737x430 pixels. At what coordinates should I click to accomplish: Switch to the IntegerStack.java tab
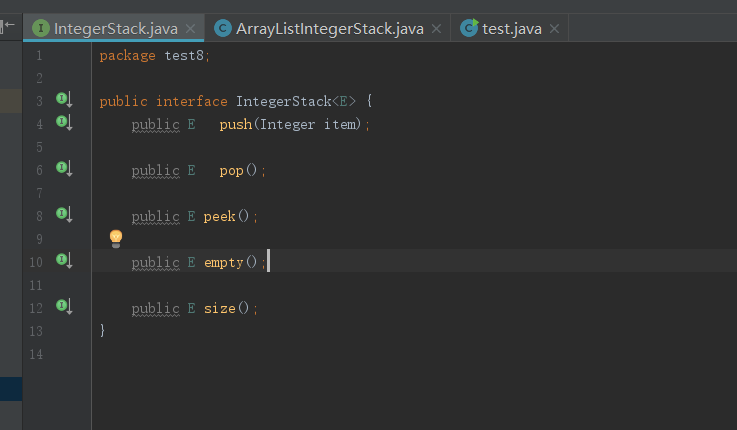tap(115, 29)
